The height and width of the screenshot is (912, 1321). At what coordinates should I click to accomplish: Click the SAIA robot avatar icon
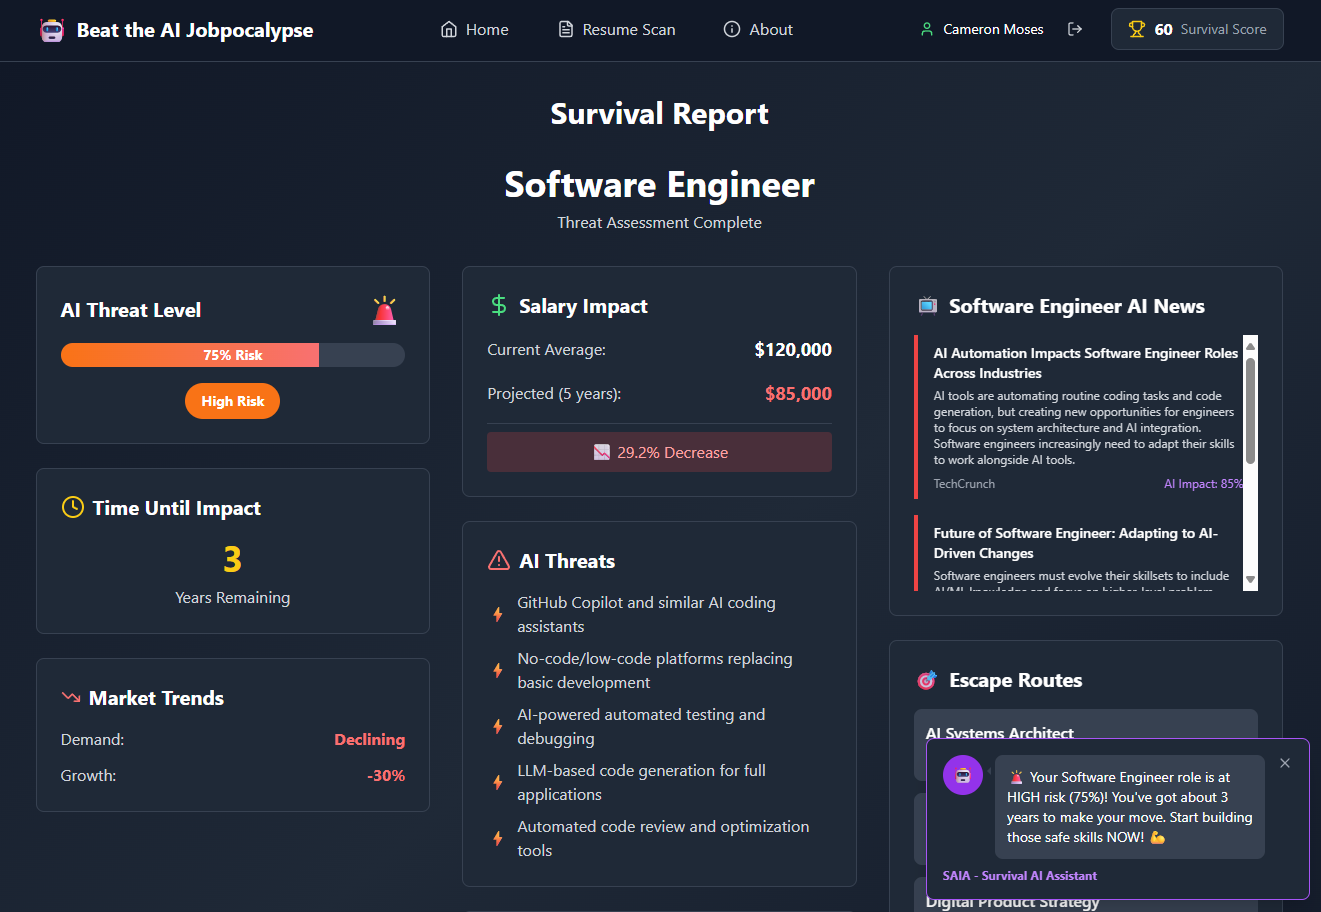tap(963, 775)
